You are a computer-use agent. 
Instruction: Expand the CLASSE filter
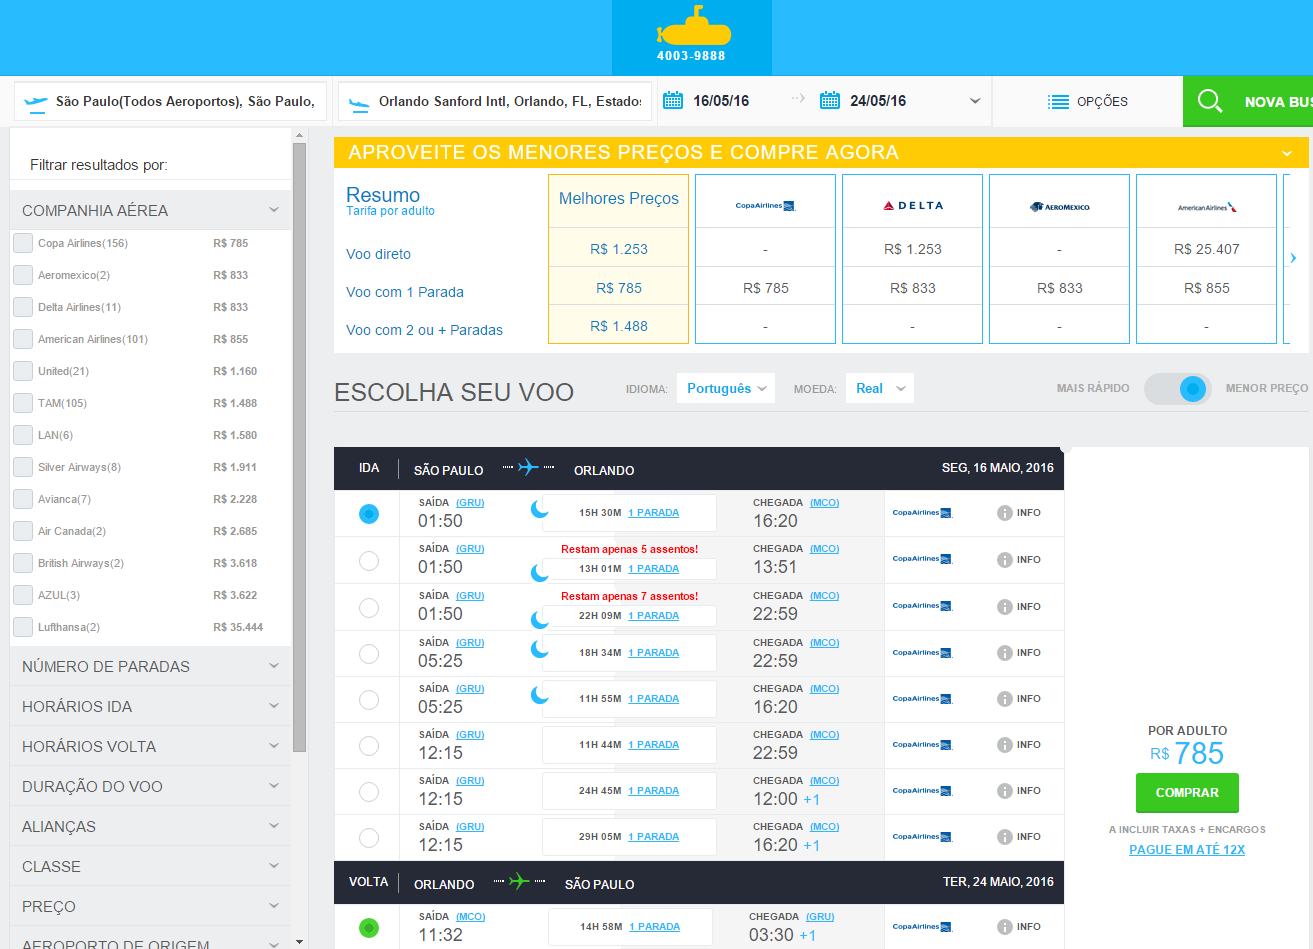(150, 866)
